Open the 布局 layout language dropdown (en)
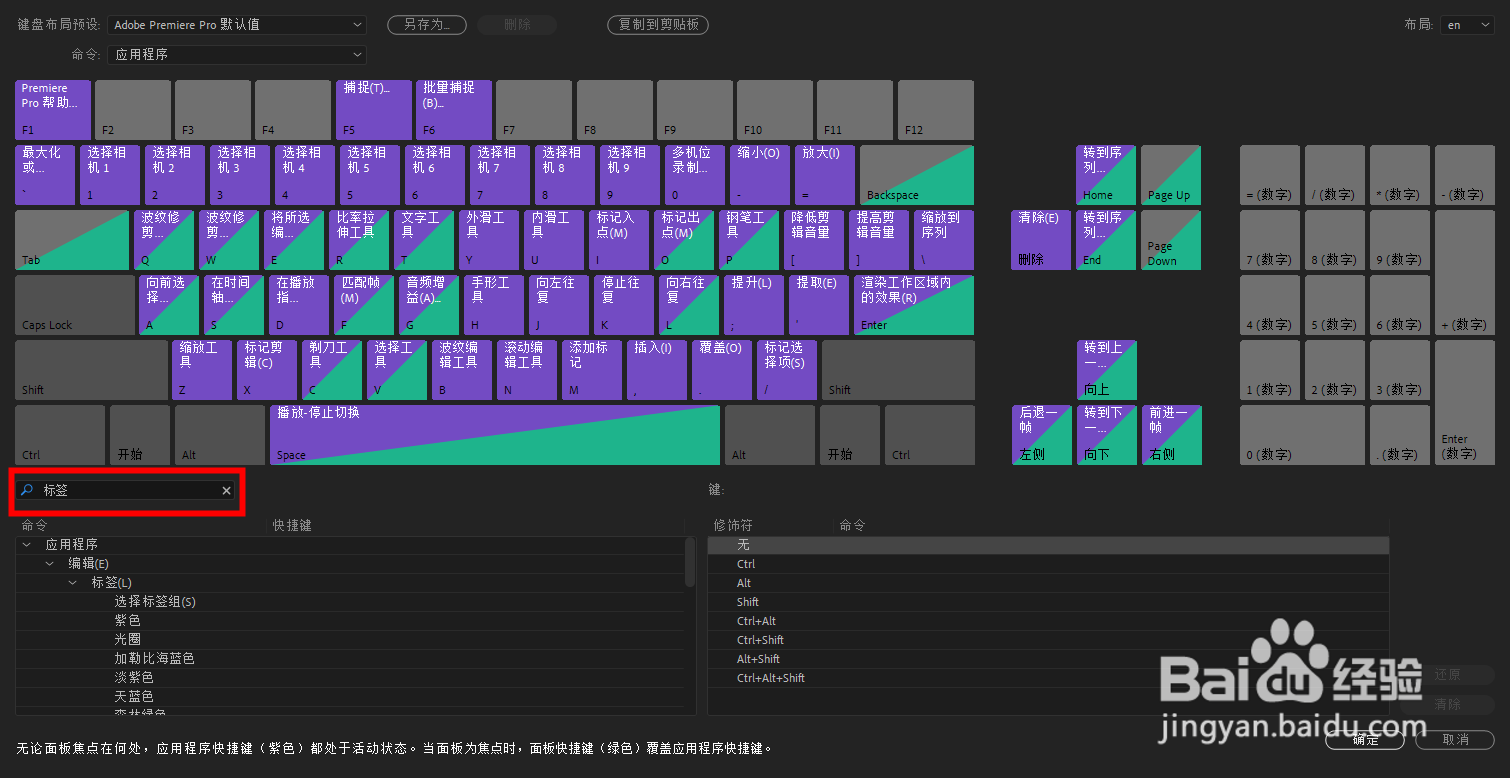 point(1469,25)
